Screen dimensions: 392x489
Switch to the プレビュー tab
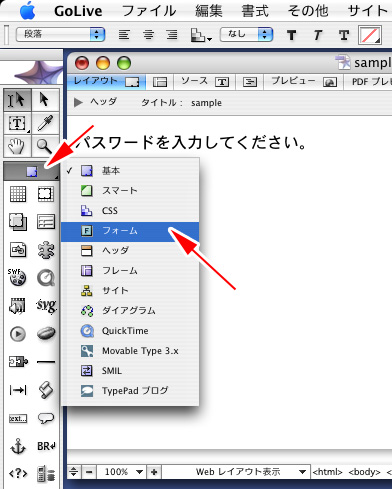point(304,82)
